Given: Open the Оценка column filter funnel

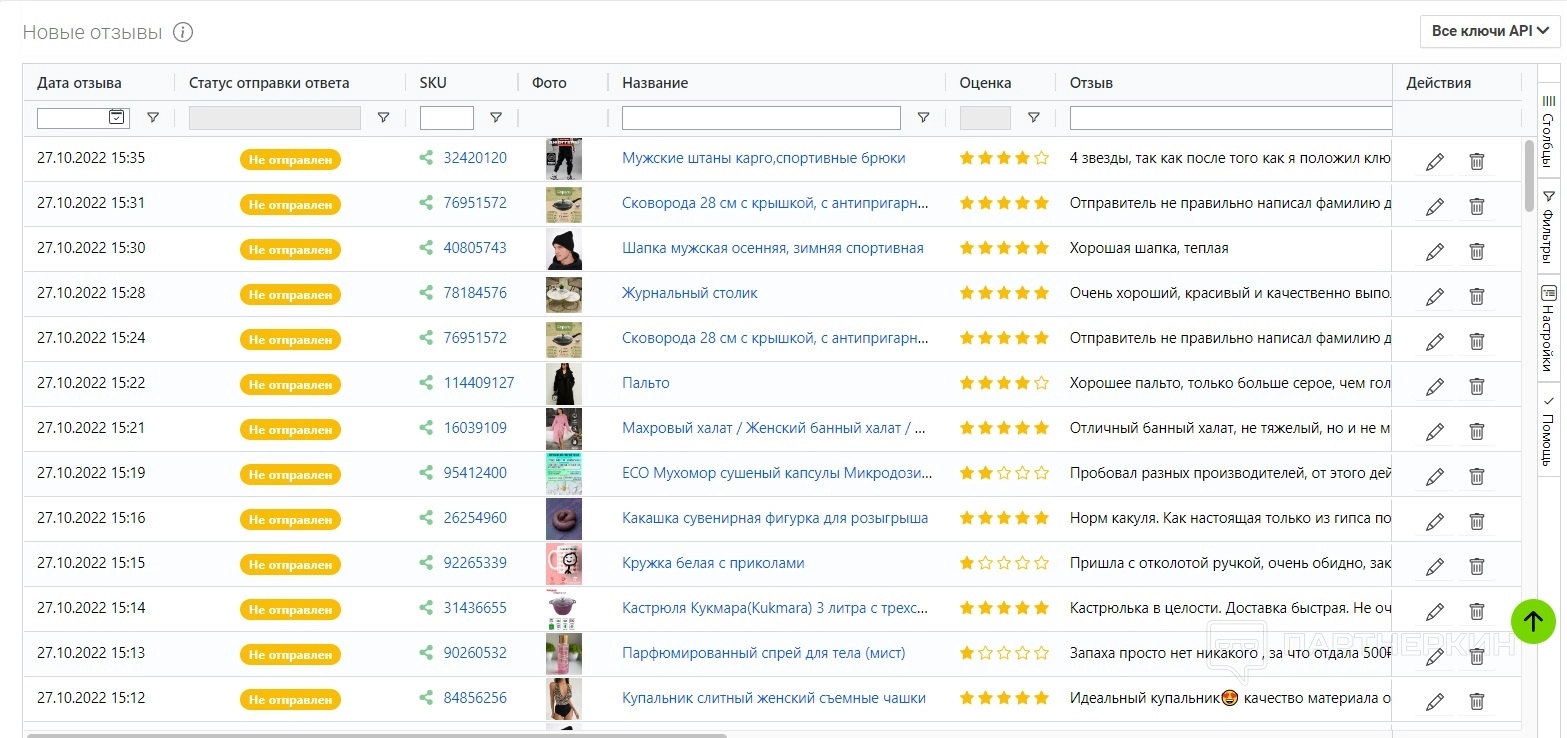Looking at the screenshot, I should pyautogui.click(x=1034, y=118).
